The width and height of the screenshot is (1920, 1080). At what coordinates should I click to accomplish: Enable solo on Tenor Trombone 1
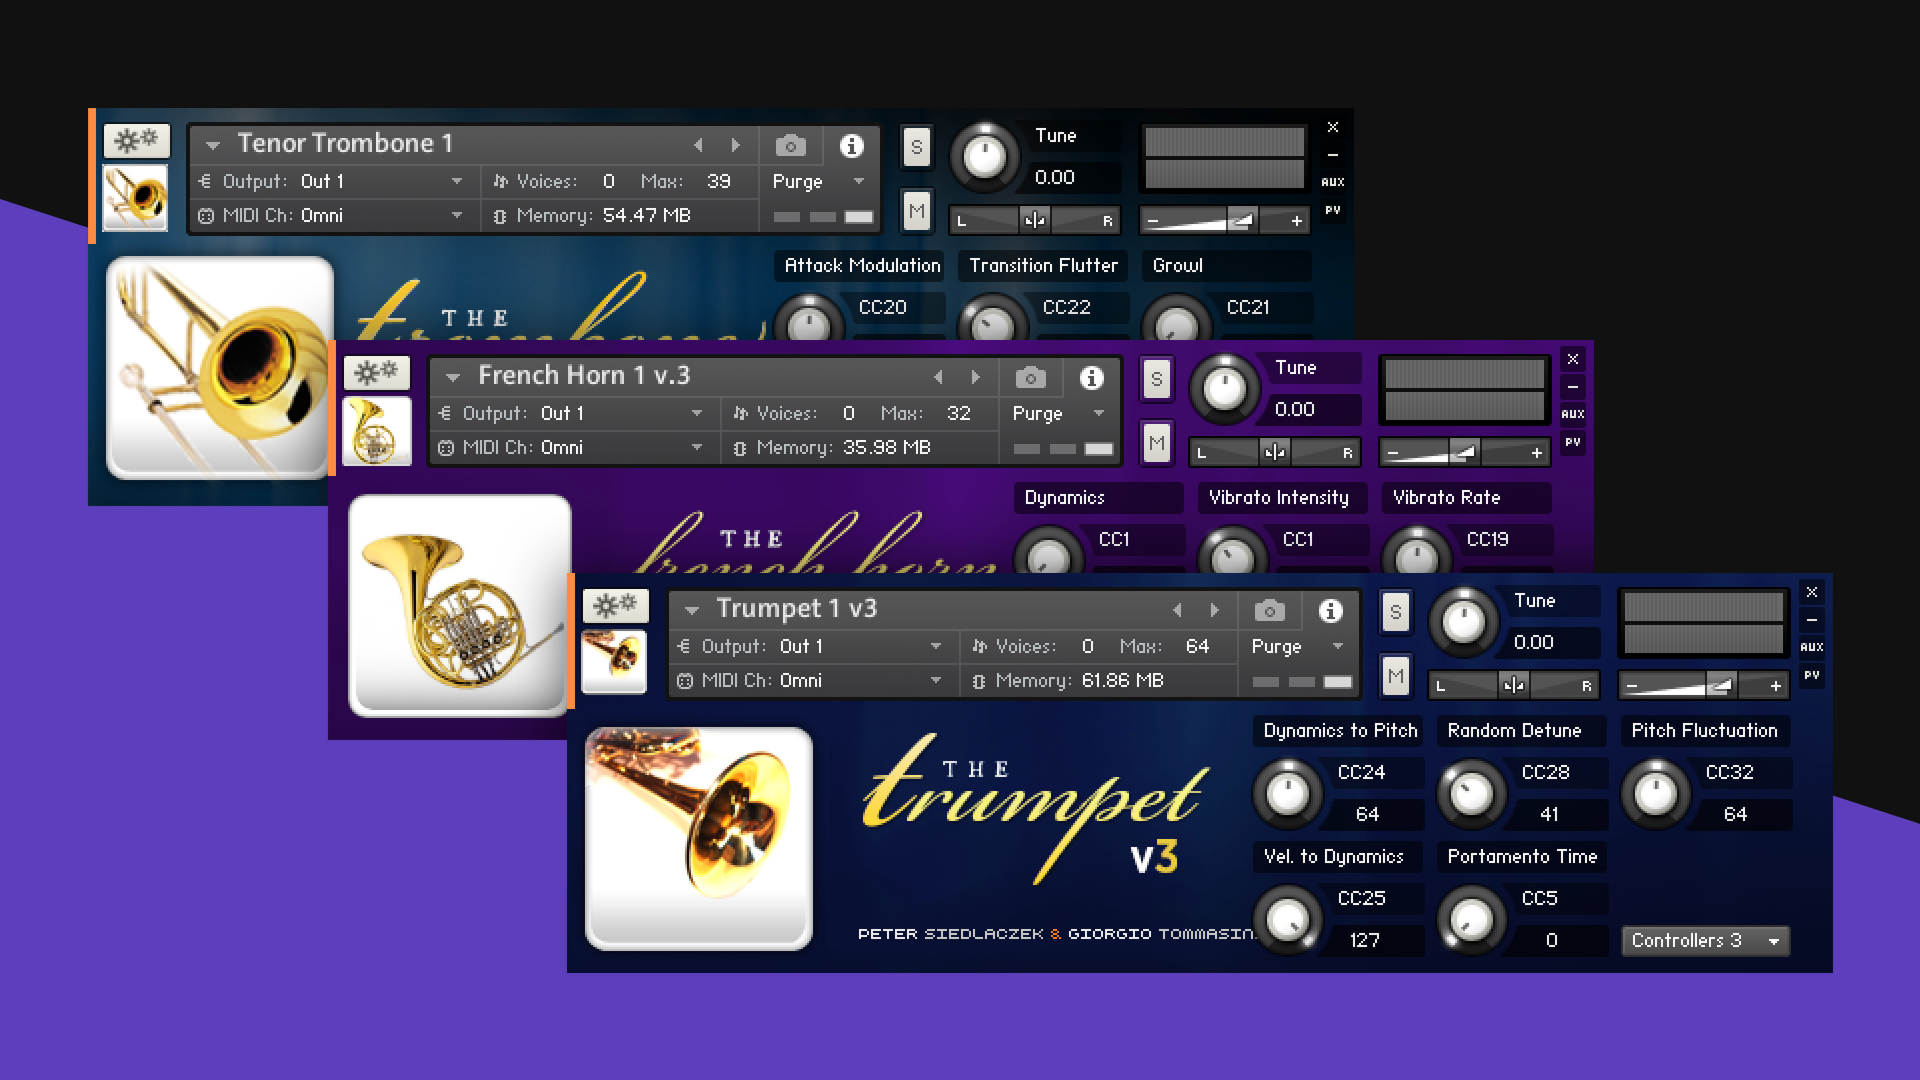point(916,146)
